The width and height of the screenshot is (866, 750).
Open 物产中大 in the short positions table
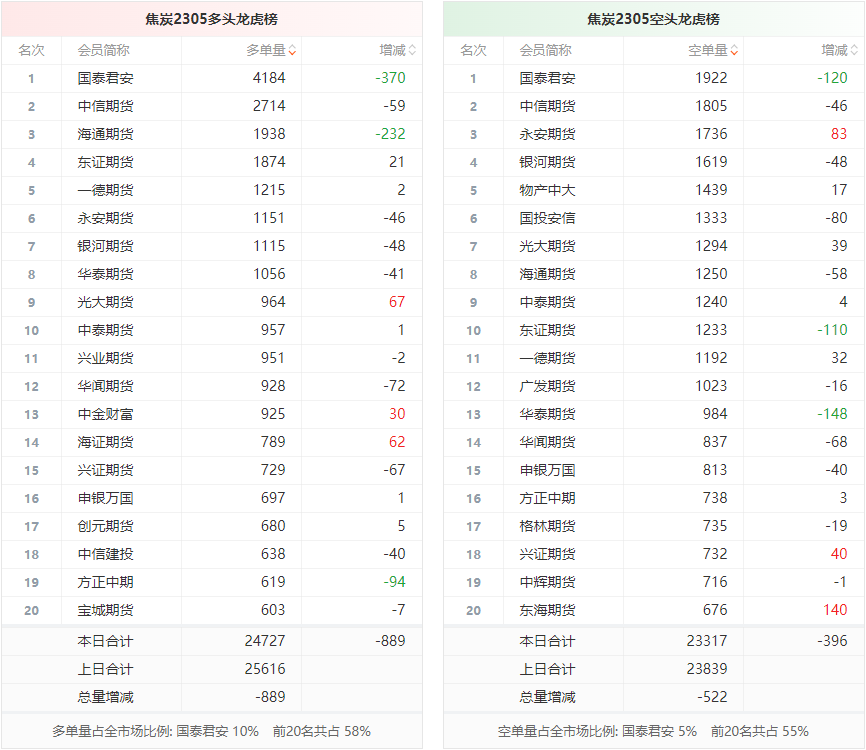point(547,190)
